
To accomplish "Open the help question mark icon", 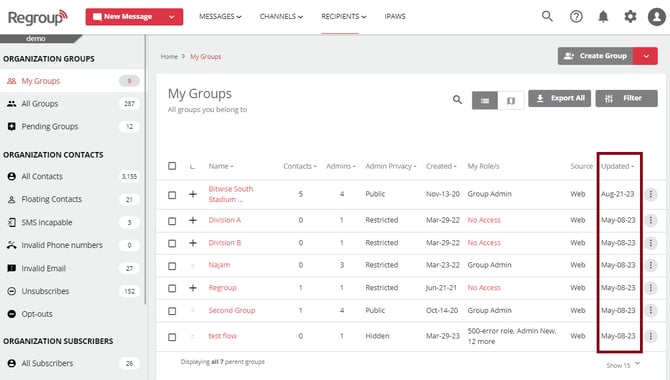I will (x=576, y=16).
